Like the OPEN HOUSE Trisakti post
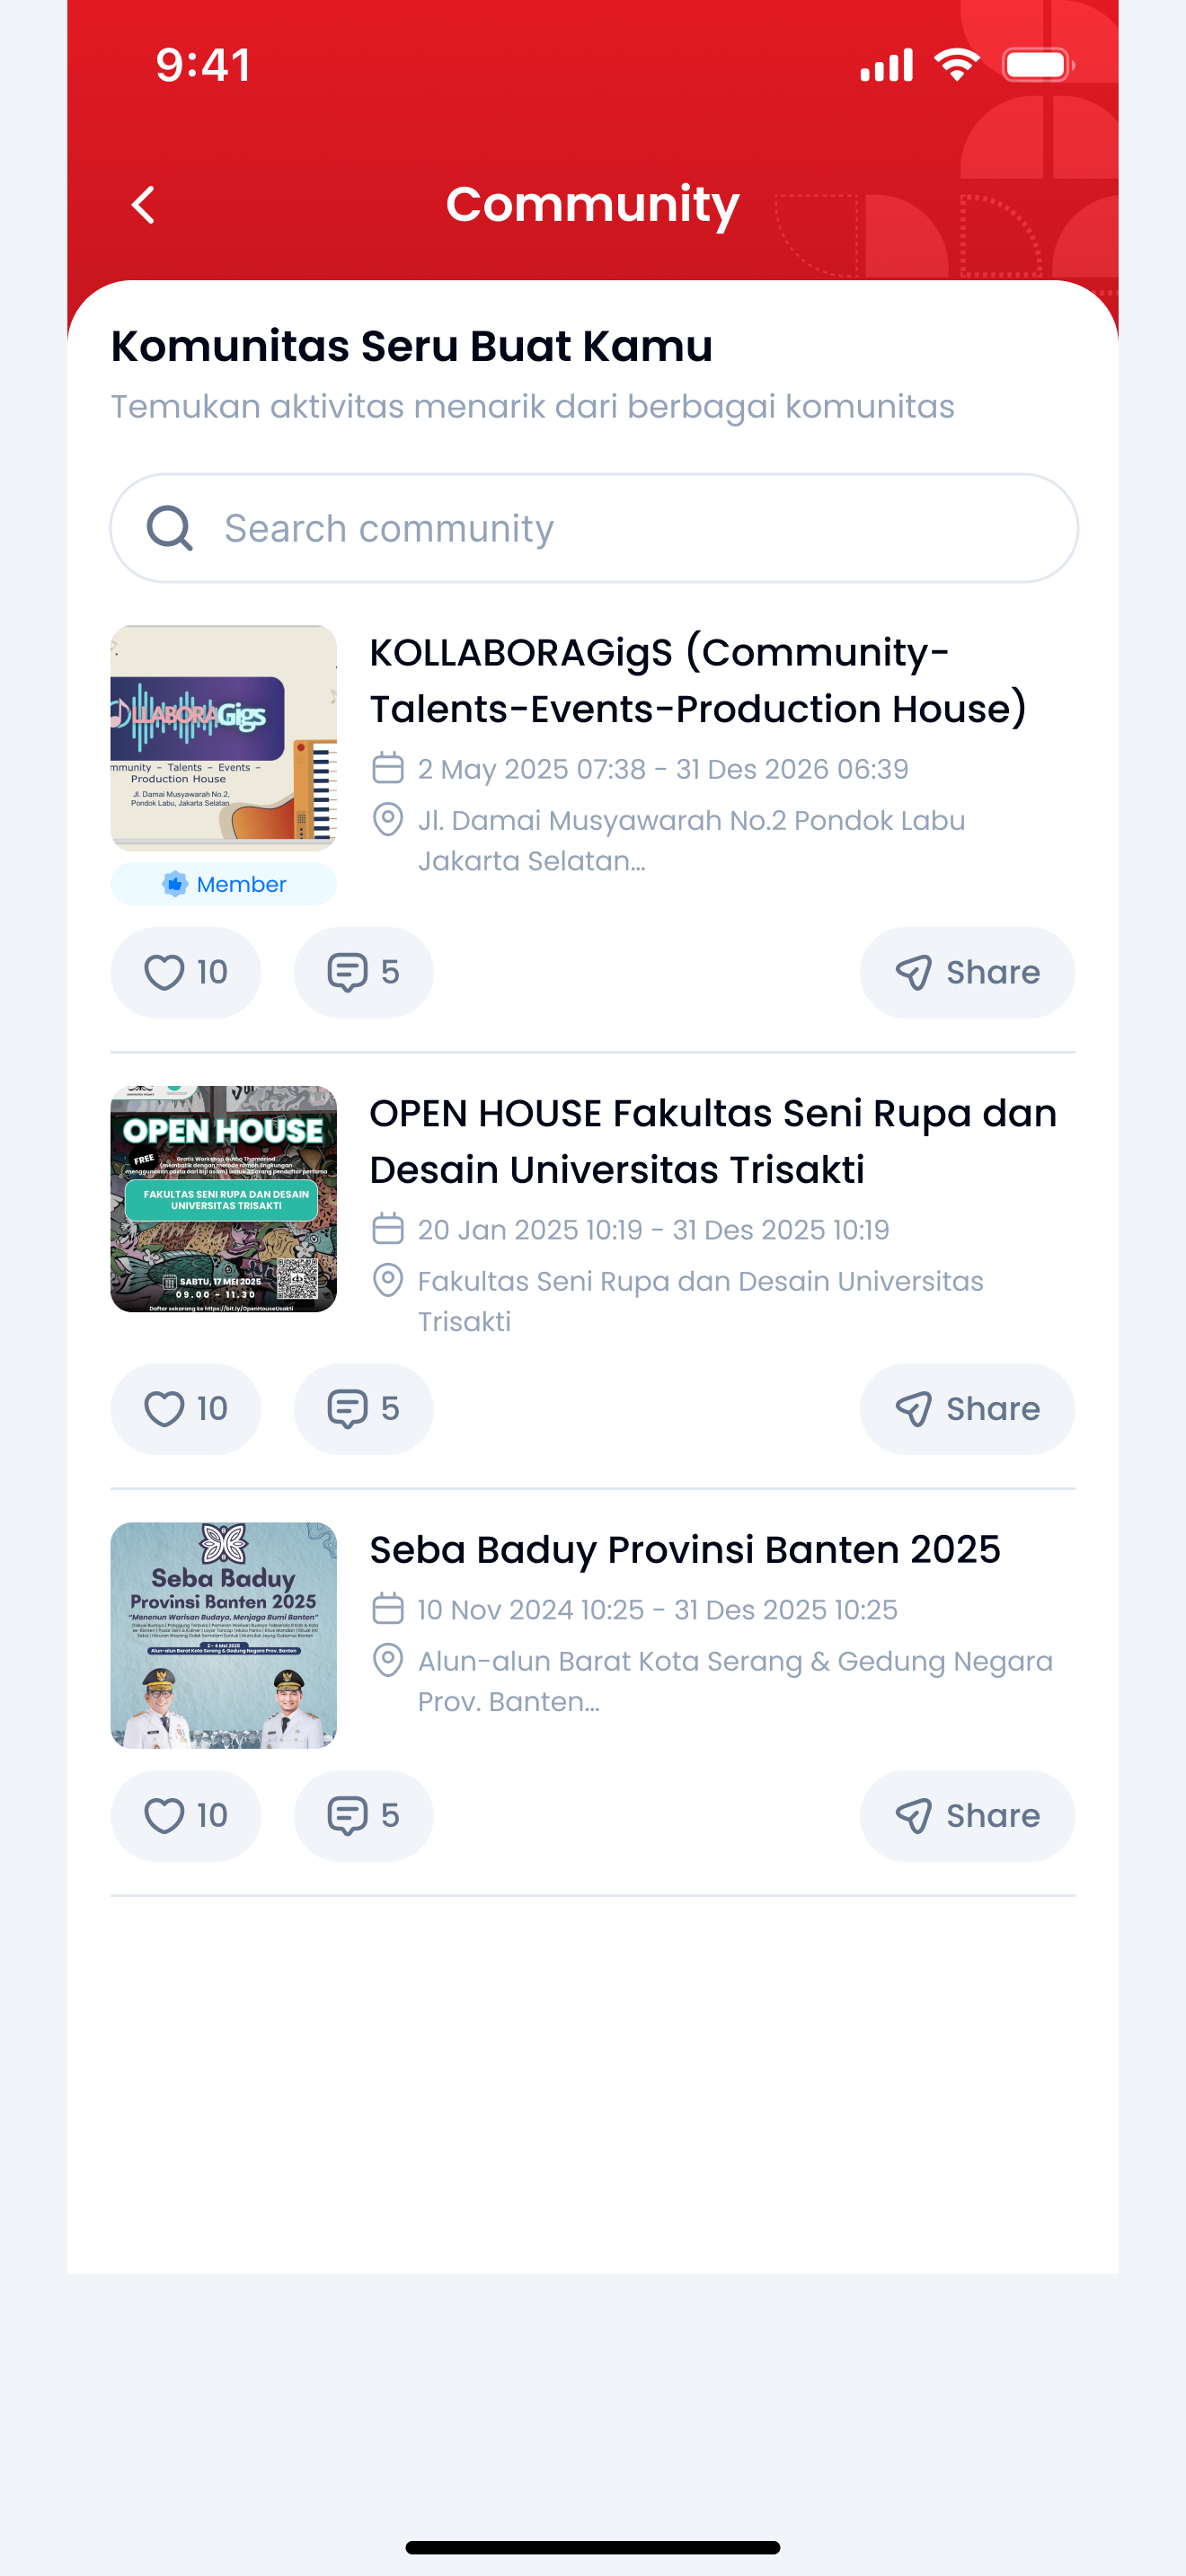 coord(186,1408)
